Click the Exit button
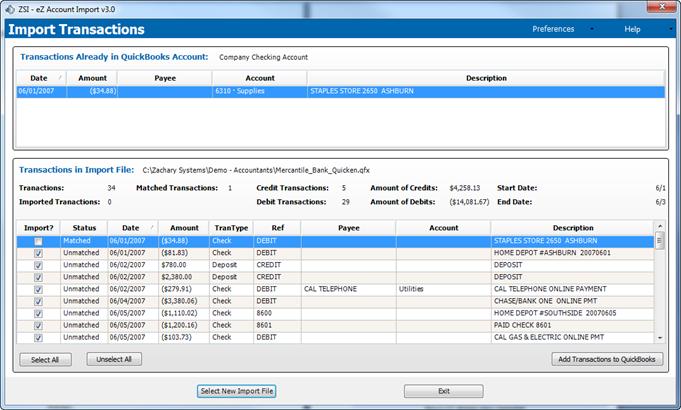Image resolution: width=681 pixels, height=410 pixels. (443, 391)
